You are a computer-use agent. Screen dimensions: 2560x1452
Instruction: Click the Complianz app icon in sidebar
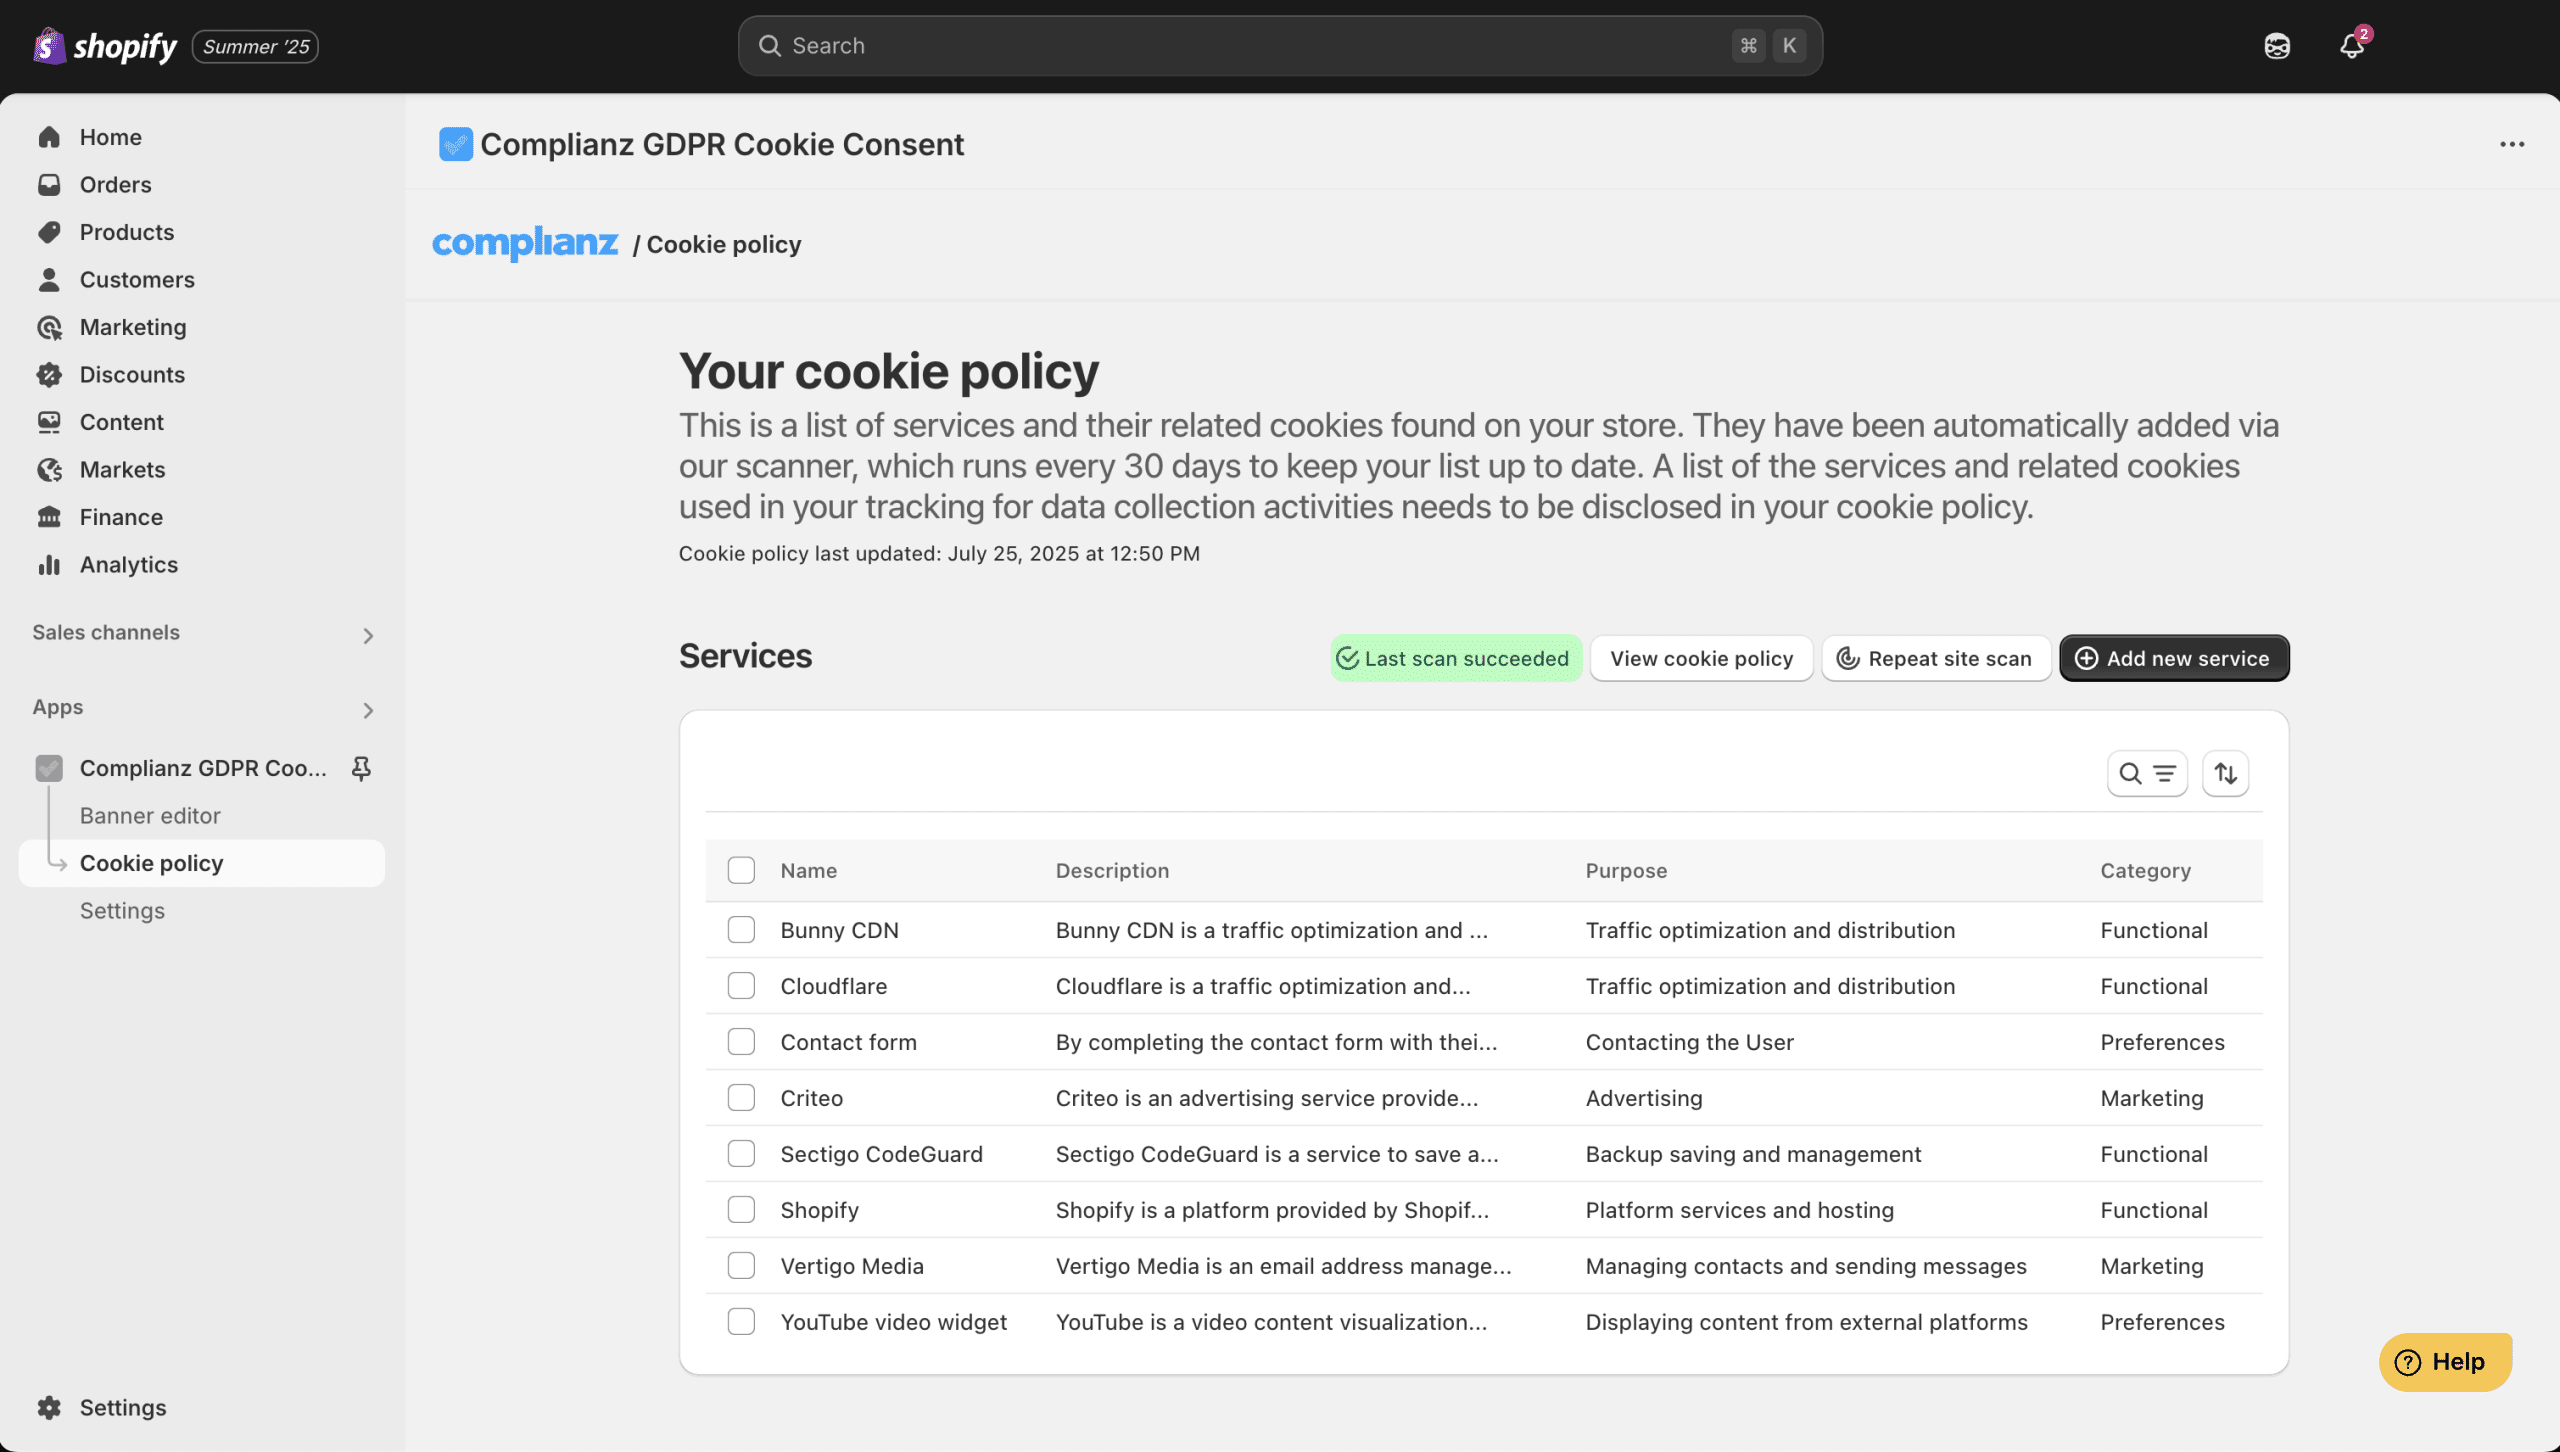click(49, 768)
